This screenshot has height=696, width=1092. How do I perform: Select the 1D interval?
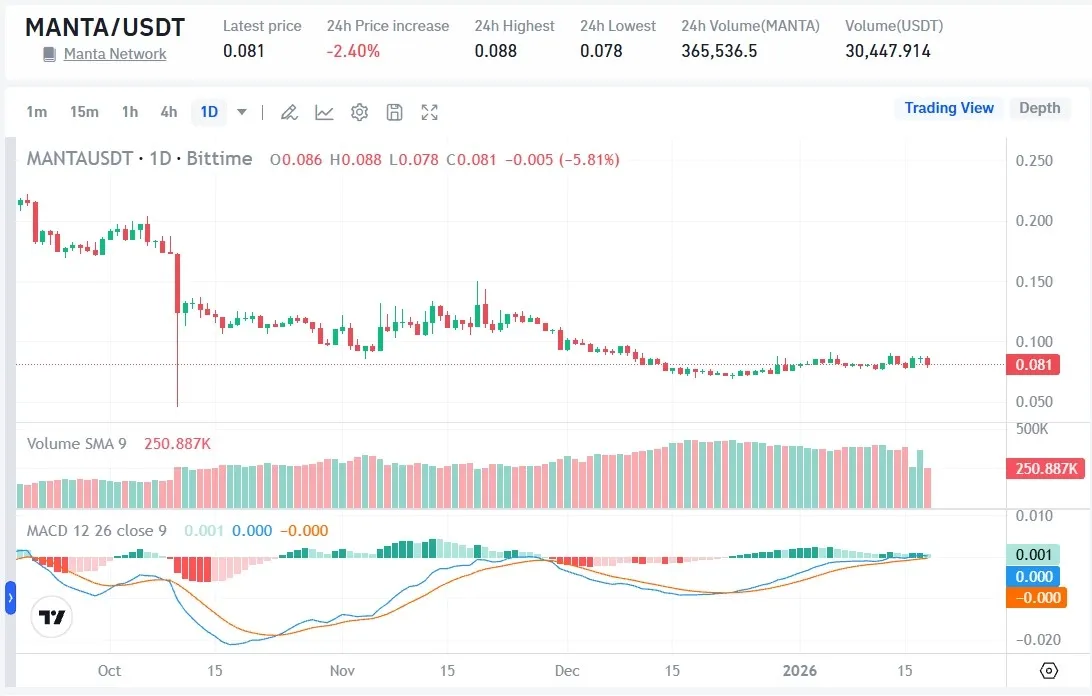[x=208, y=112]
